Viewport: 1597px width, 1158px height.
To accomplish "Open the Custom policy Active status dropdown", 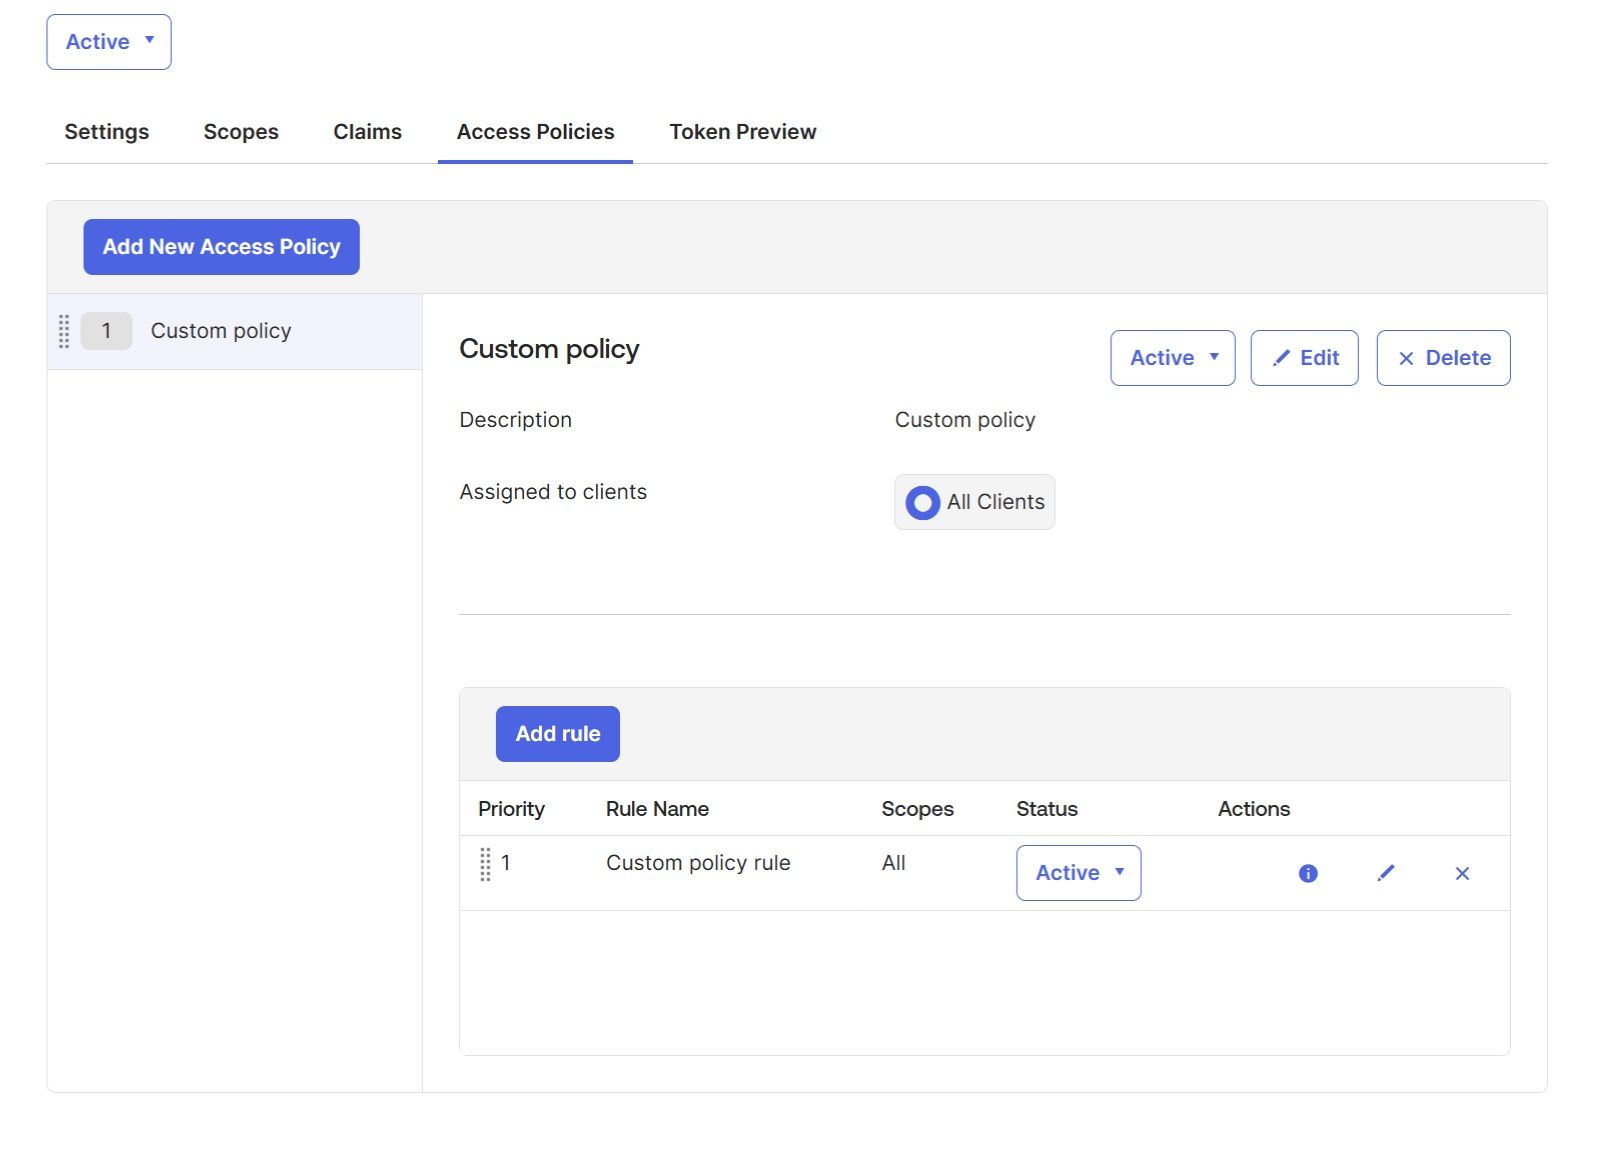I will [1172, 358].
